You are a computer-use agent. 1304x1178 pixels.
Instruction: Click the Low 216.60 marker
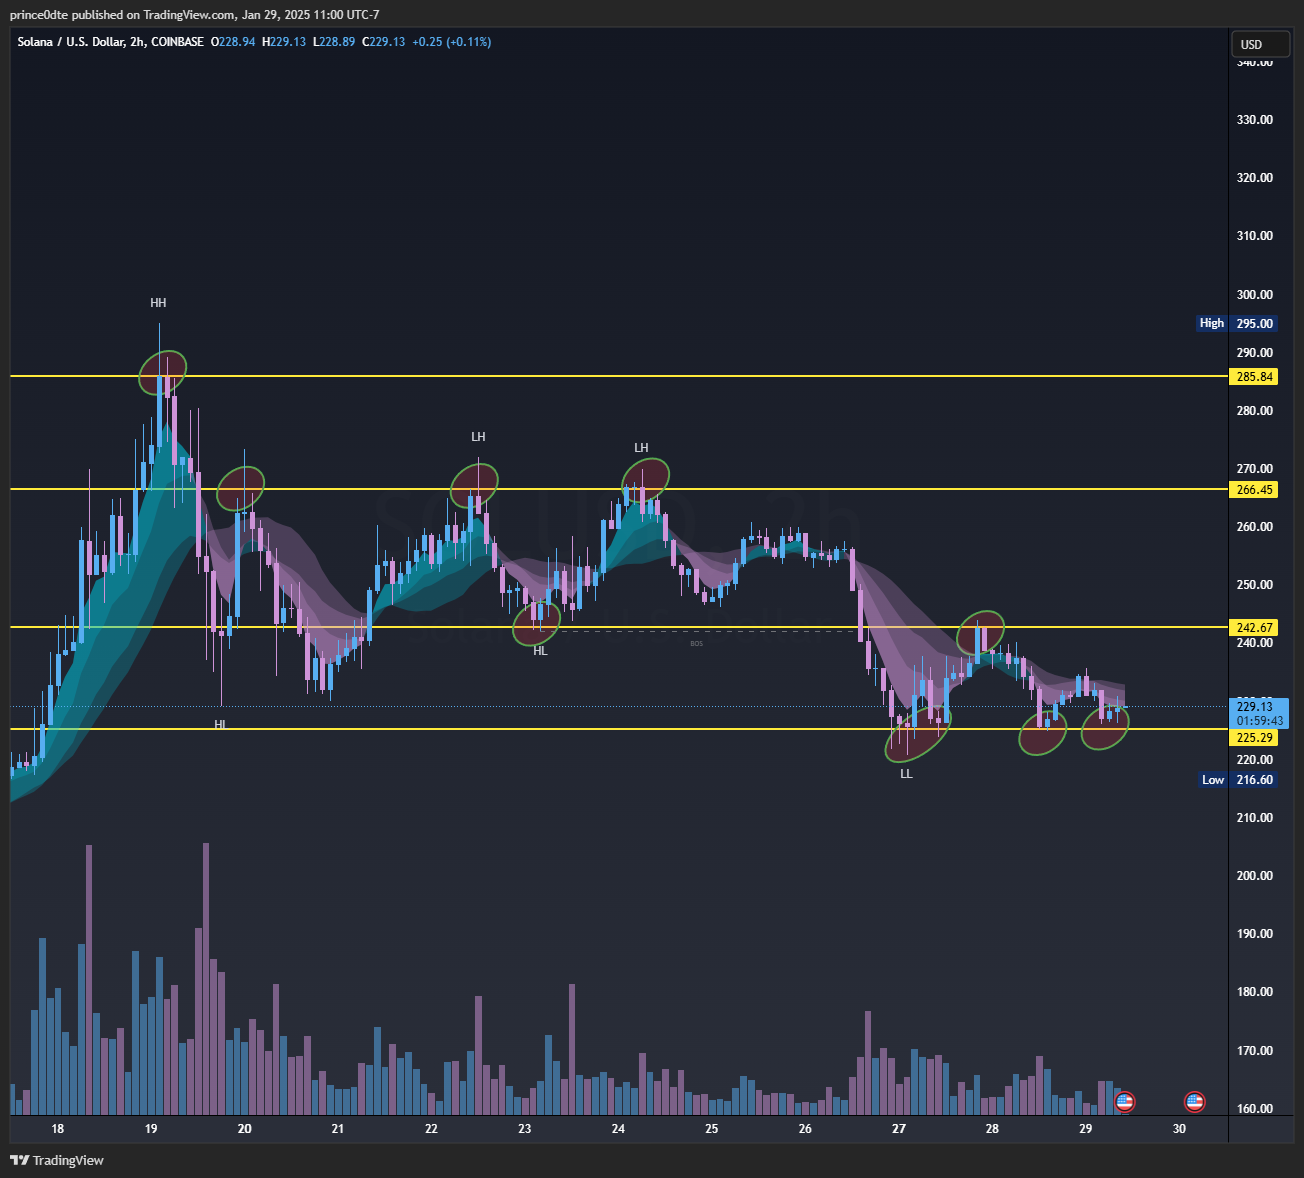(x=1238, y=780)
